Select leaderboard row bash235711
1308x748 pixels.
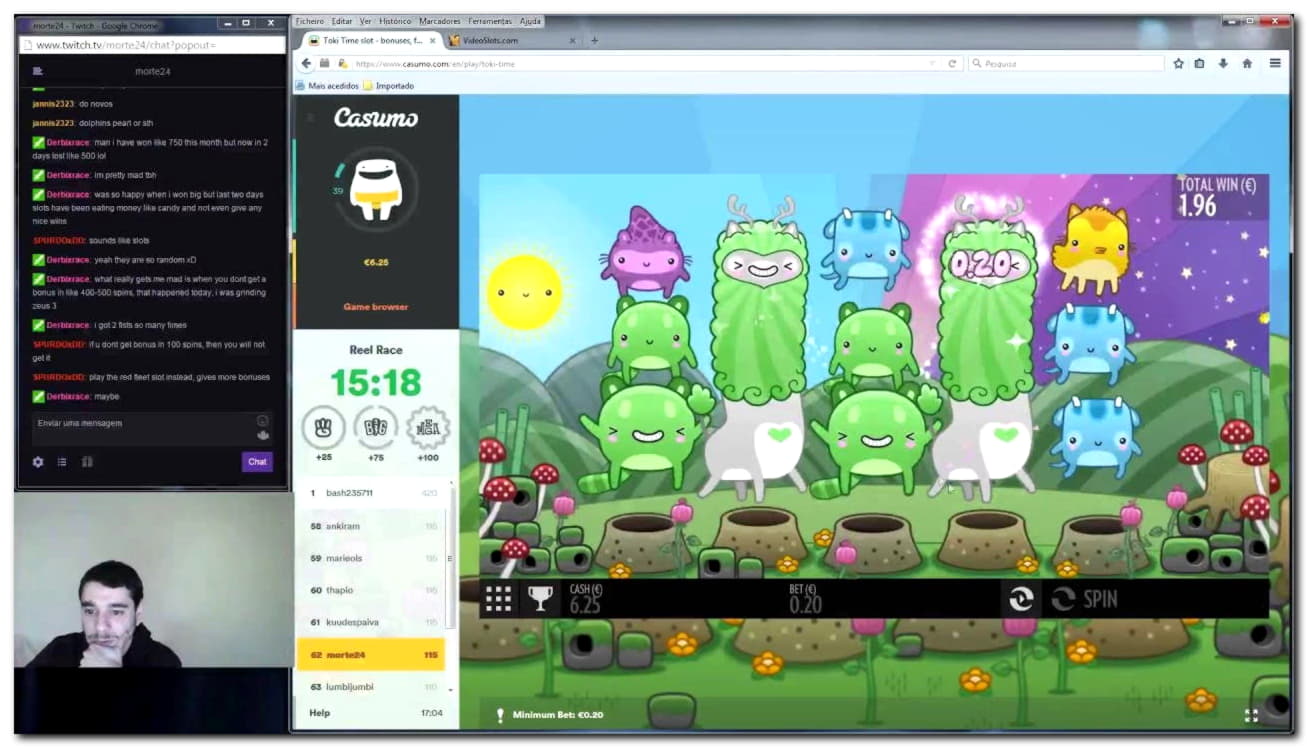tap(371, 493)
